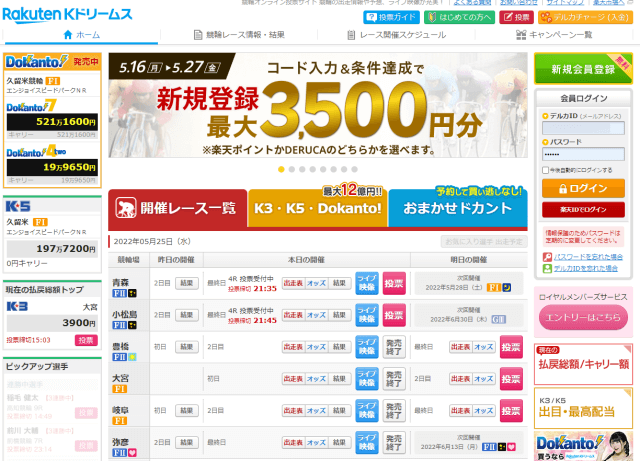This screenshot has width=640, height=461.
Task: Click 青森 pink 投票 button
Action: 394,283
